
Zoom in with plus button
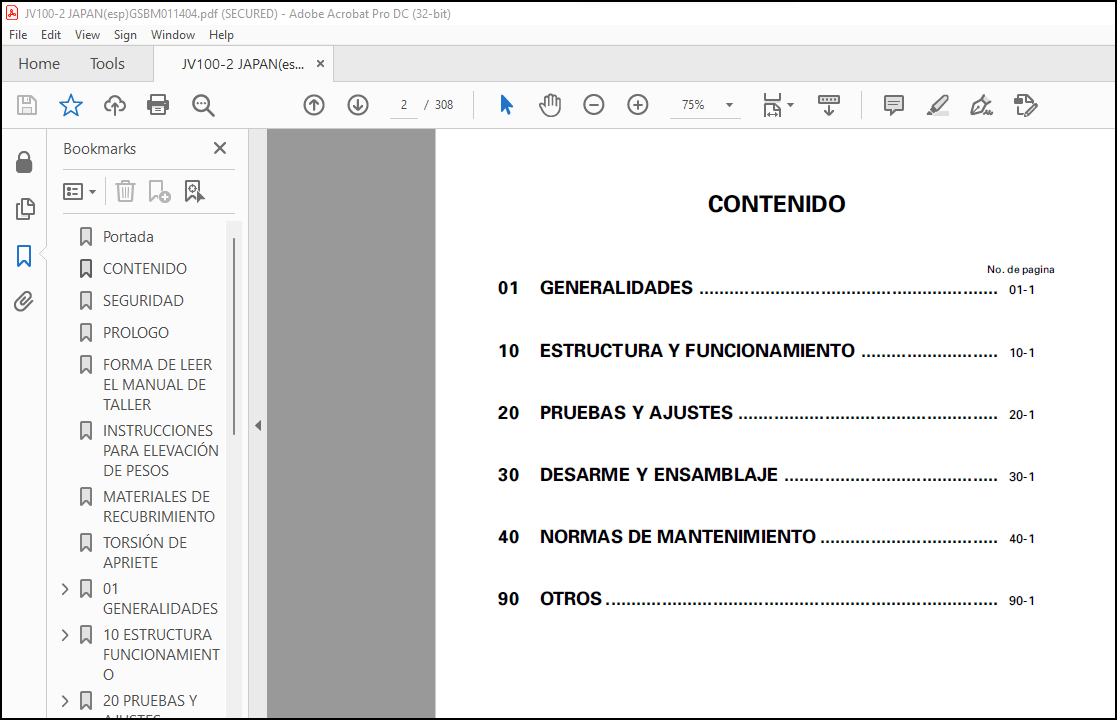pos(638,105)
